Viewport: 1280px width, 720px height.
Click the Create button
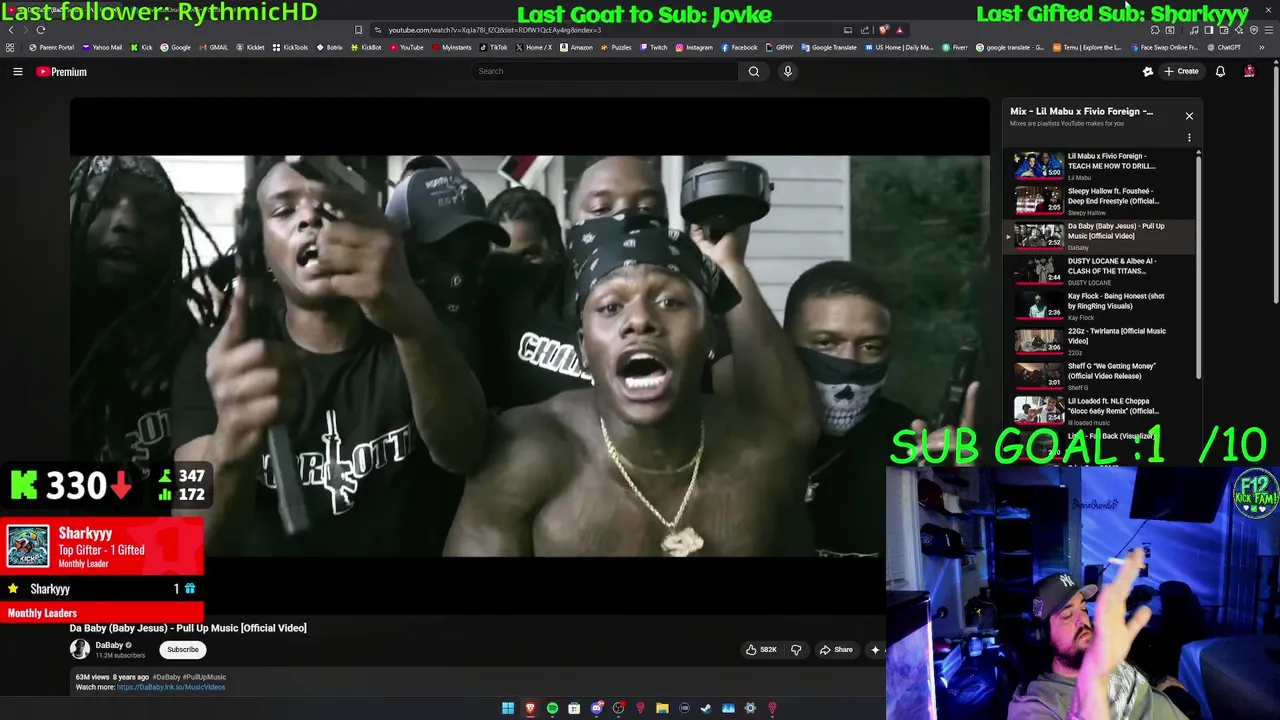(1181, 72)
